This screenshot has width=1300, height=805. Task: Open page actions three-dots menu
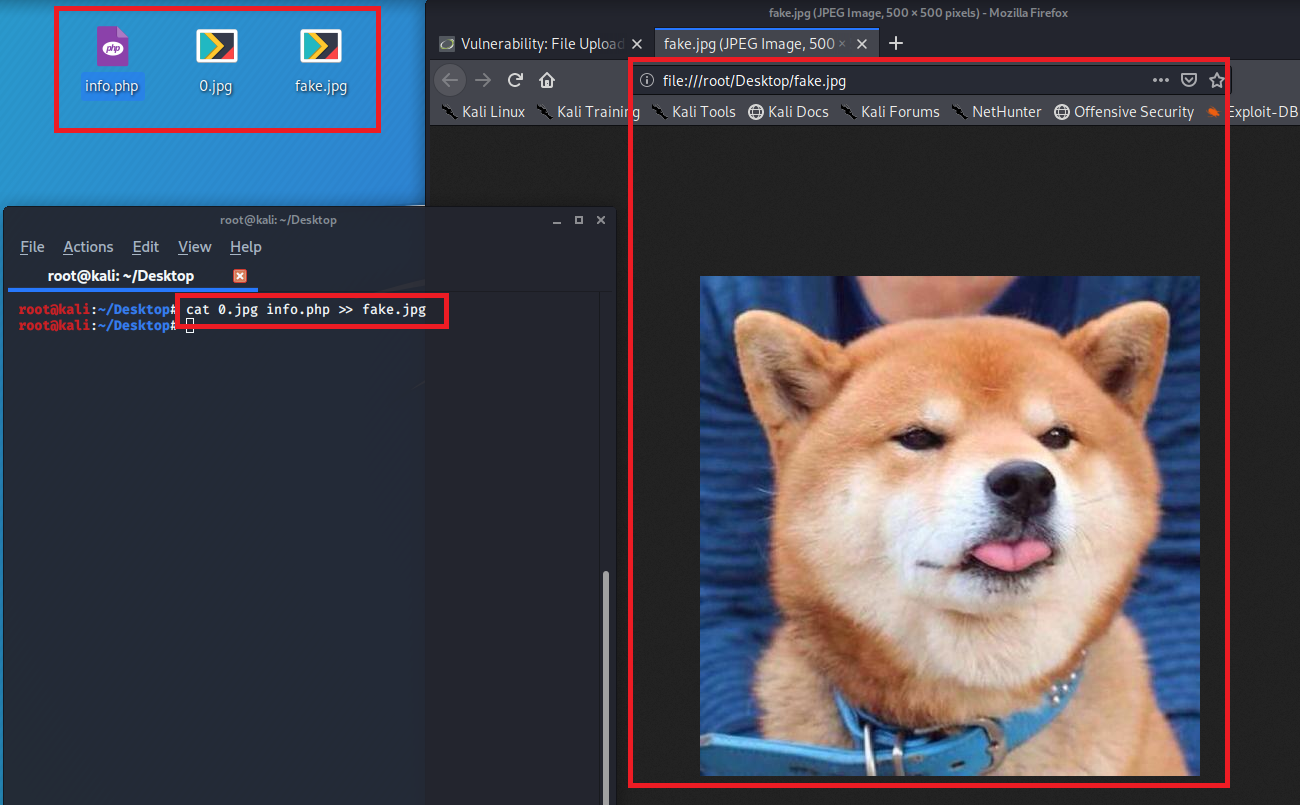(x=1160, y=81)
